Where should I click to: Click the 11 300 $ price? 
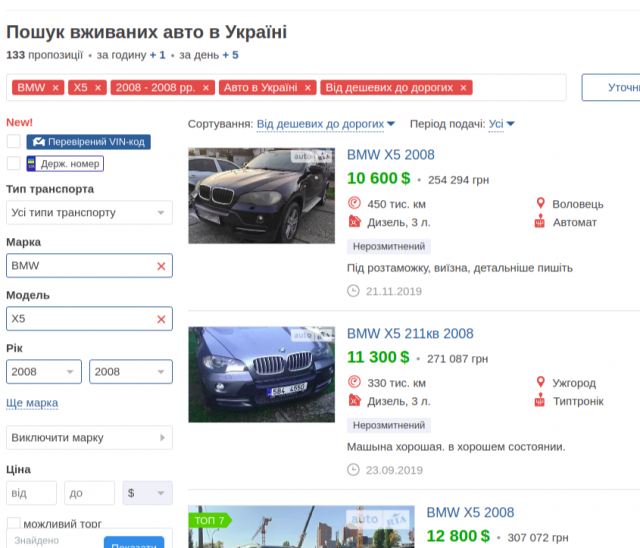[378, 357]
